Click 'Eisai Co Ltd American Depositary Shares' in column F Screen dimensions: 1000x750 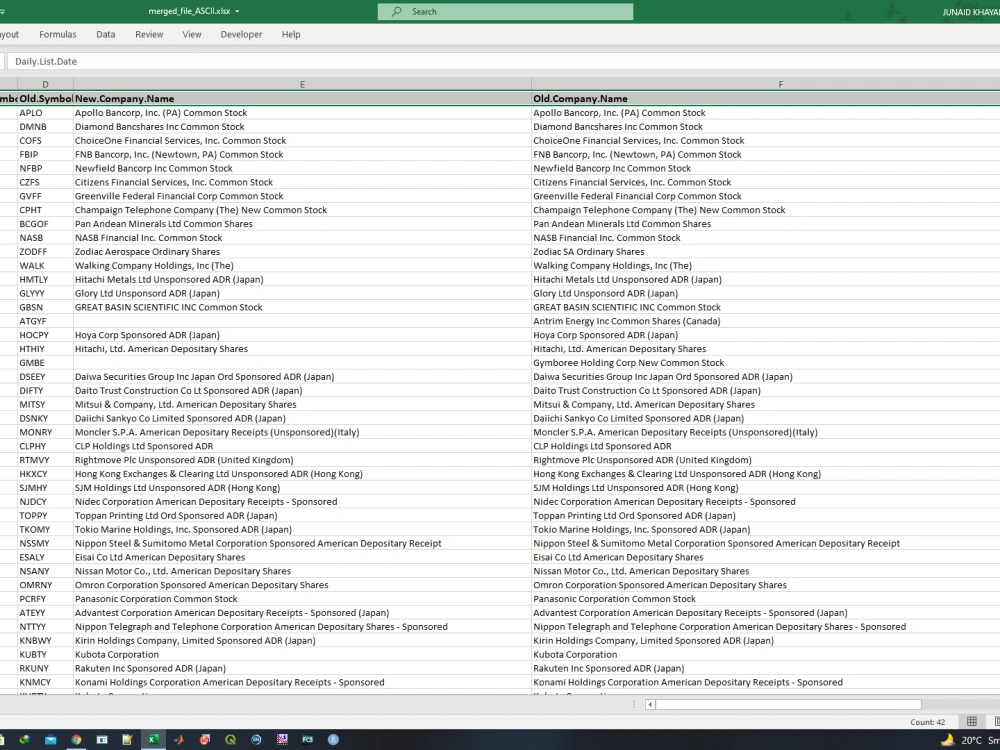pos(766,557)
